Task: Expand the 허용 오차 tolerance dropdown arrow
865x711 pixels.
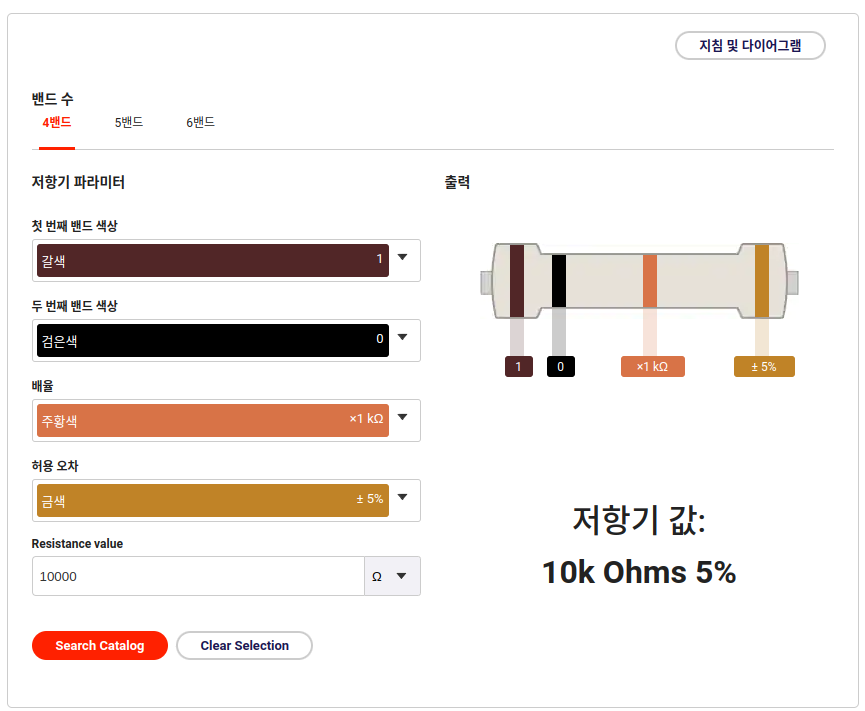Action: [x=403, y=497]
